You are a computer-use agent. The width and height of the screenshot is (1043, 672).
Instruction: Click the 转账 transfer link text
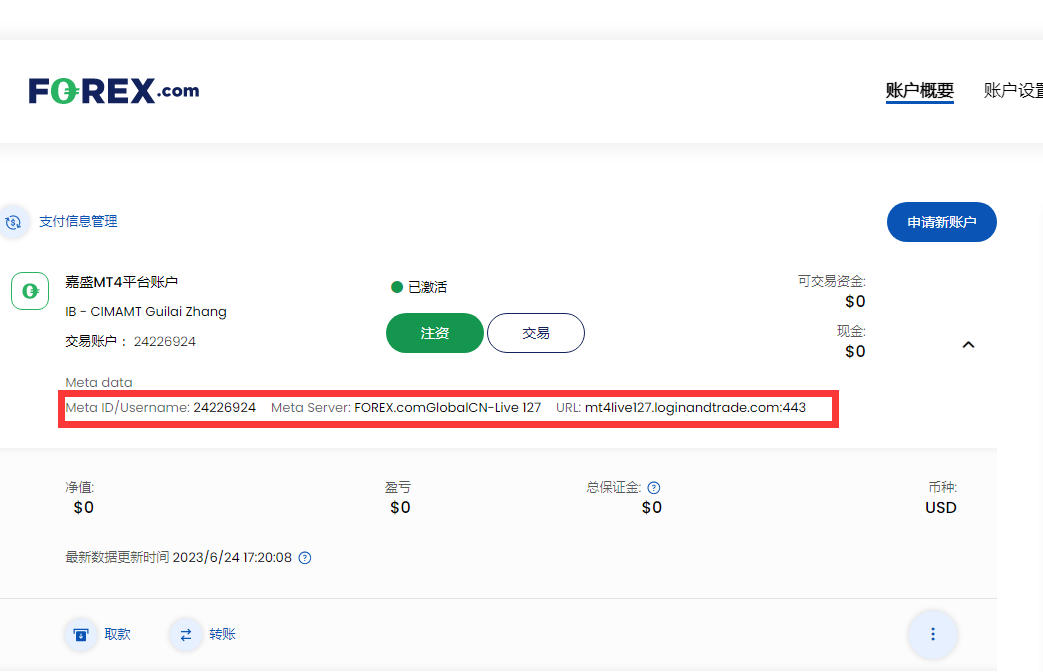(222, 634)
